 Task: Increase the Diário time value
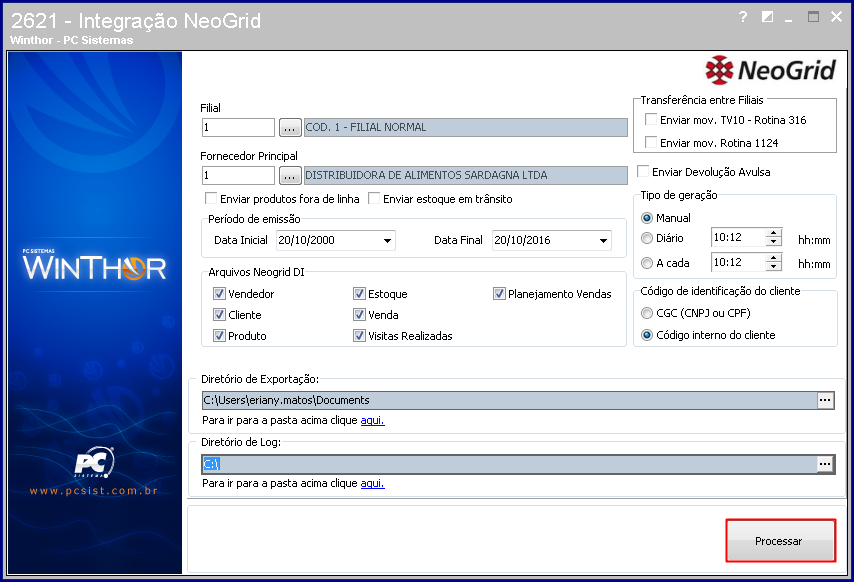773,233
